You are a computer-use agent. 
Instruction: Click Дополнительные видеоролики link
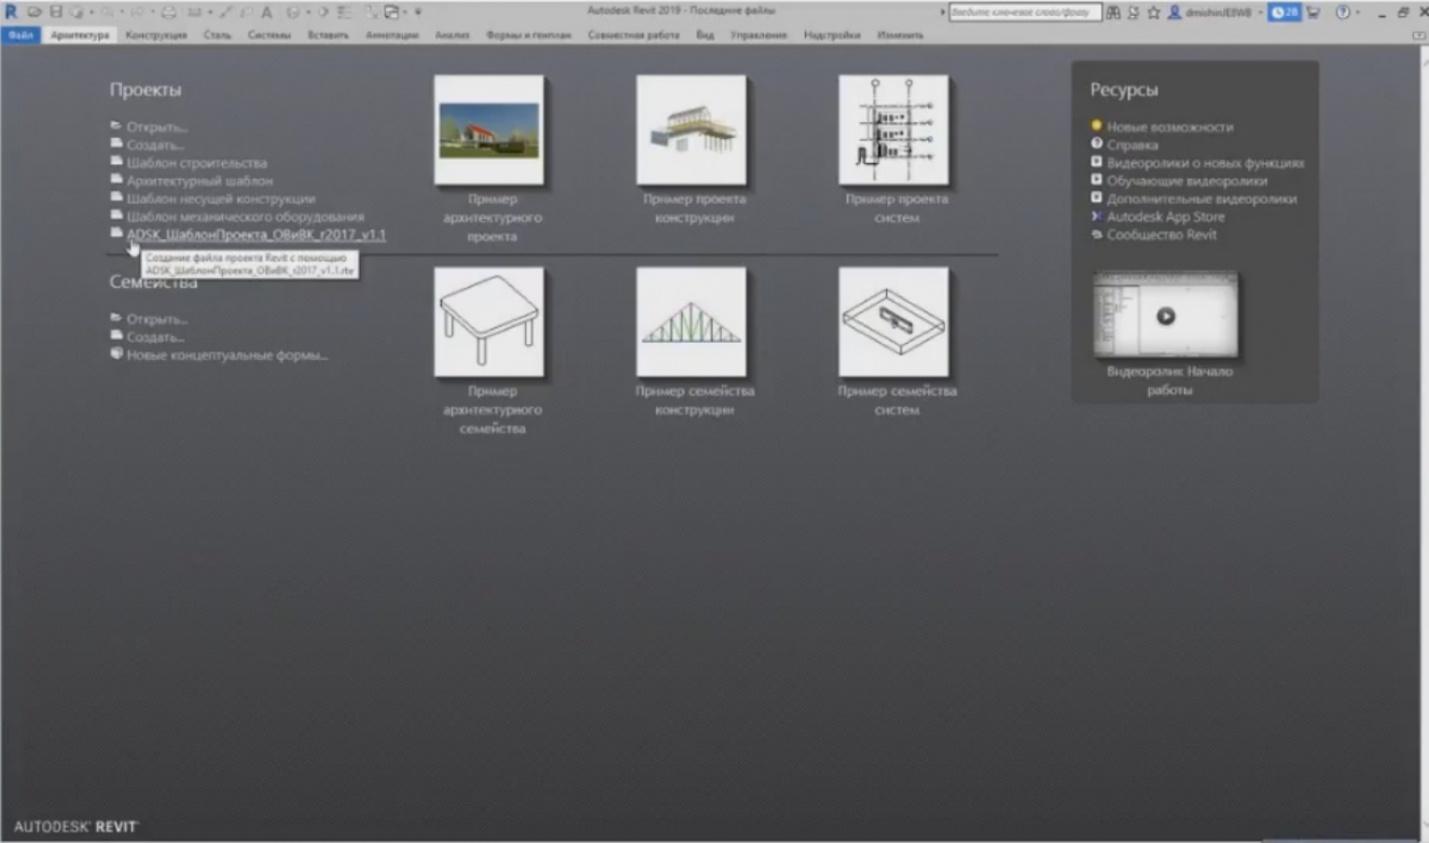coord(1201,199)
